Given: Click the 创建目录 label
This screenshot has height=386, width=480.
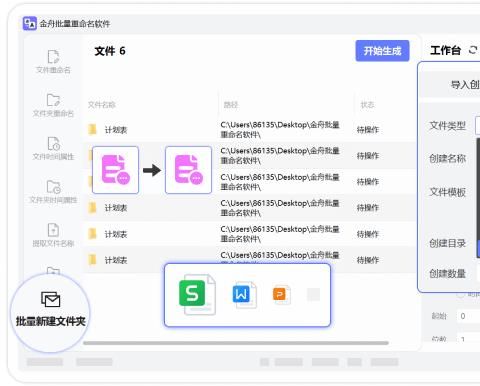Looking at the screenshot, I should click(447, 243).
